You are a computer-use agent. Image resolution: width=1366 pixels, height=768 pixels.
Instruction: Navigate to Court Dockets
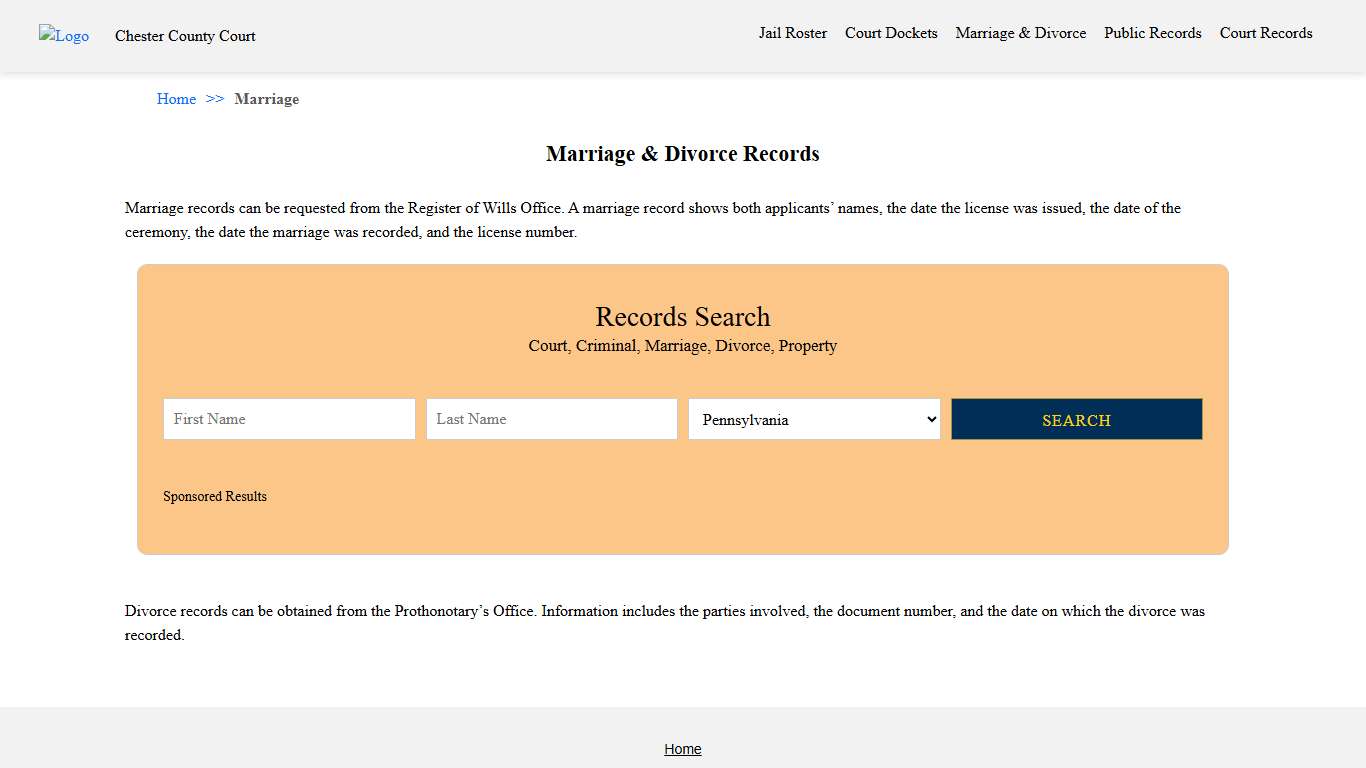point(890,33)
